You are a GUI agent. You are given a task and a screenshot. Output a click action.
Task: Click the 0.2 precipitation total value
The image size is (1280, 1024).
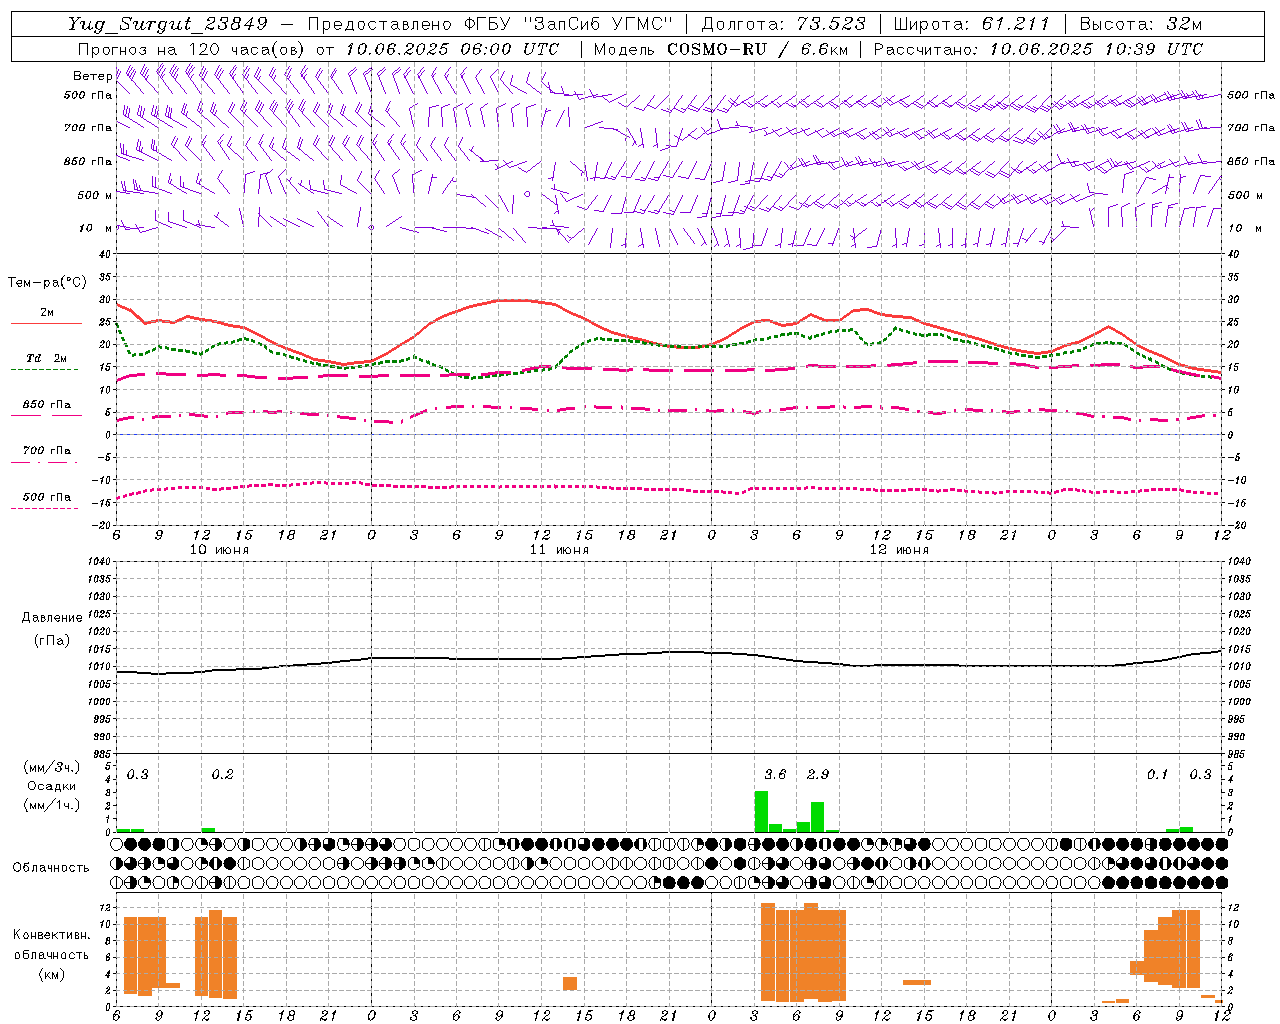(222, 774)
